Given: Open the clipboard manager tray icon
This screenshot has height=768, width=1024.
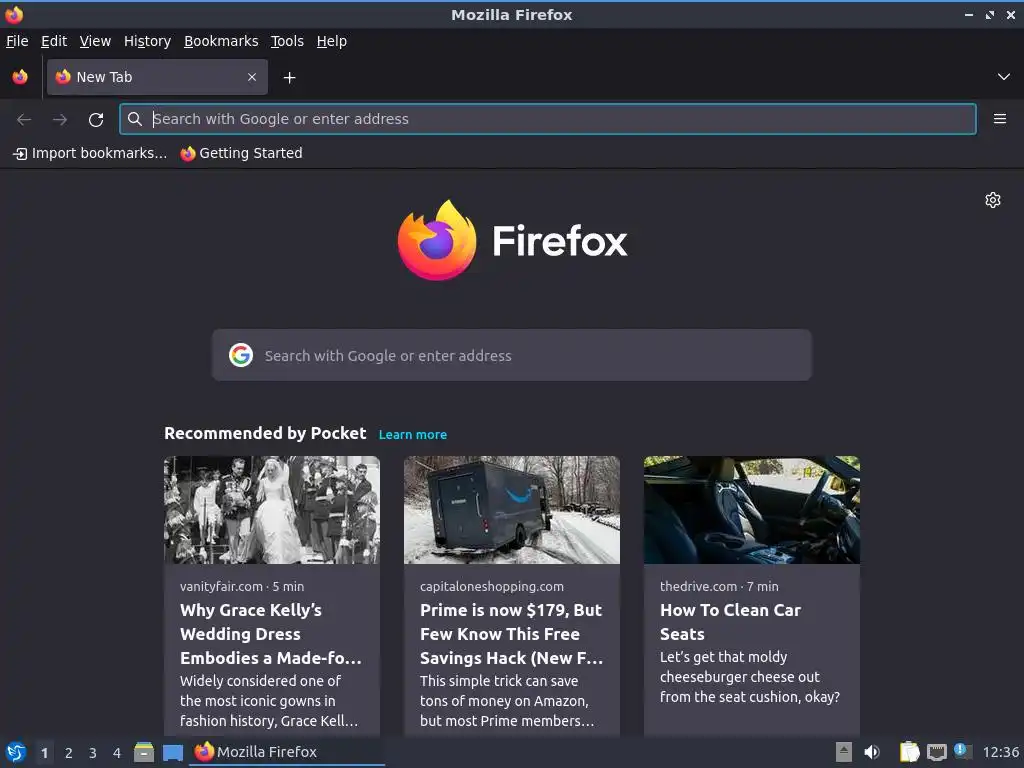Looking at the screenshot, I should point(909,752).
